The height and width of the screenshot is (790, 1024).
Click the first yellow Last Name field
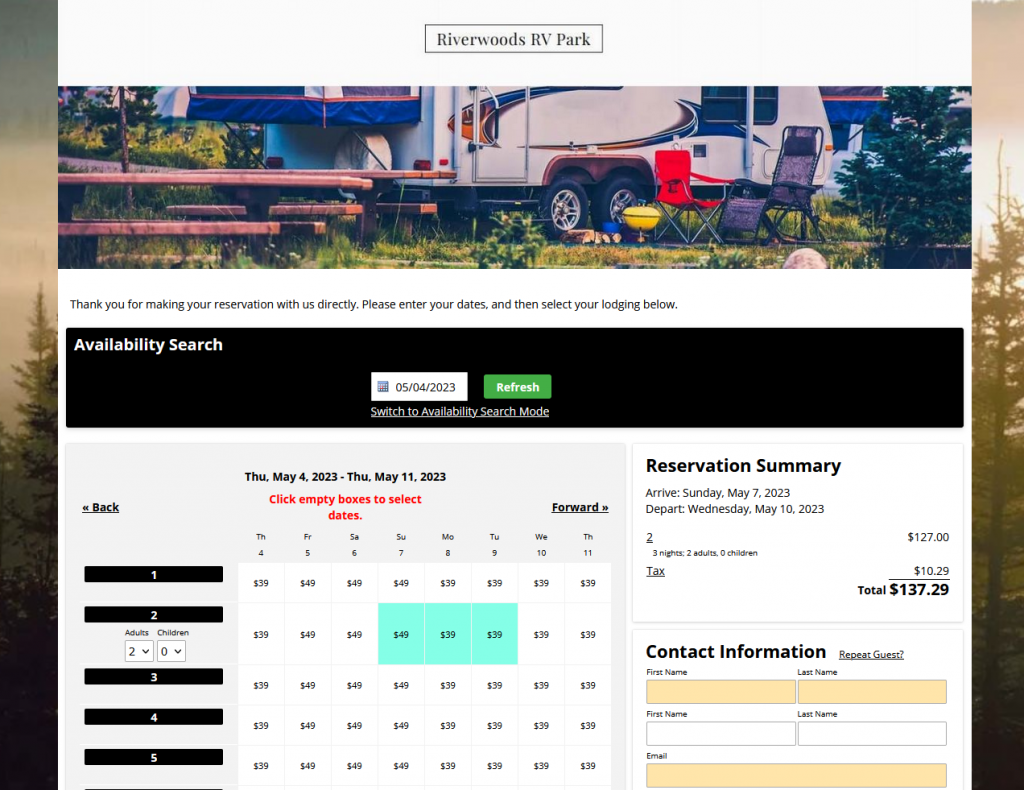[x=872, y=691]
